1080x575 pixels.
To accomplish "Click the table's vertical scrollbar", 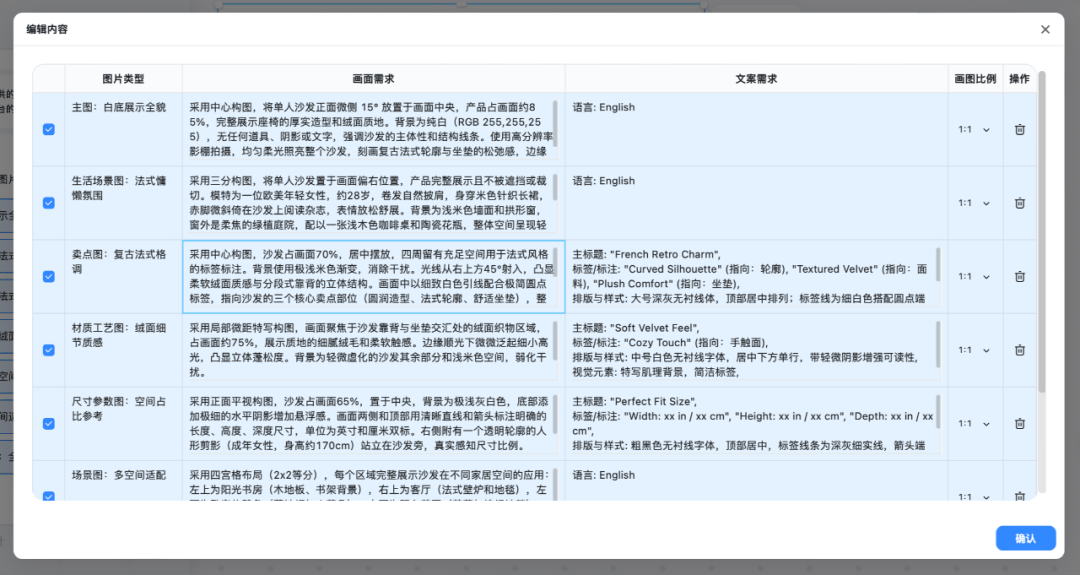I will (x=1041, y=231).
